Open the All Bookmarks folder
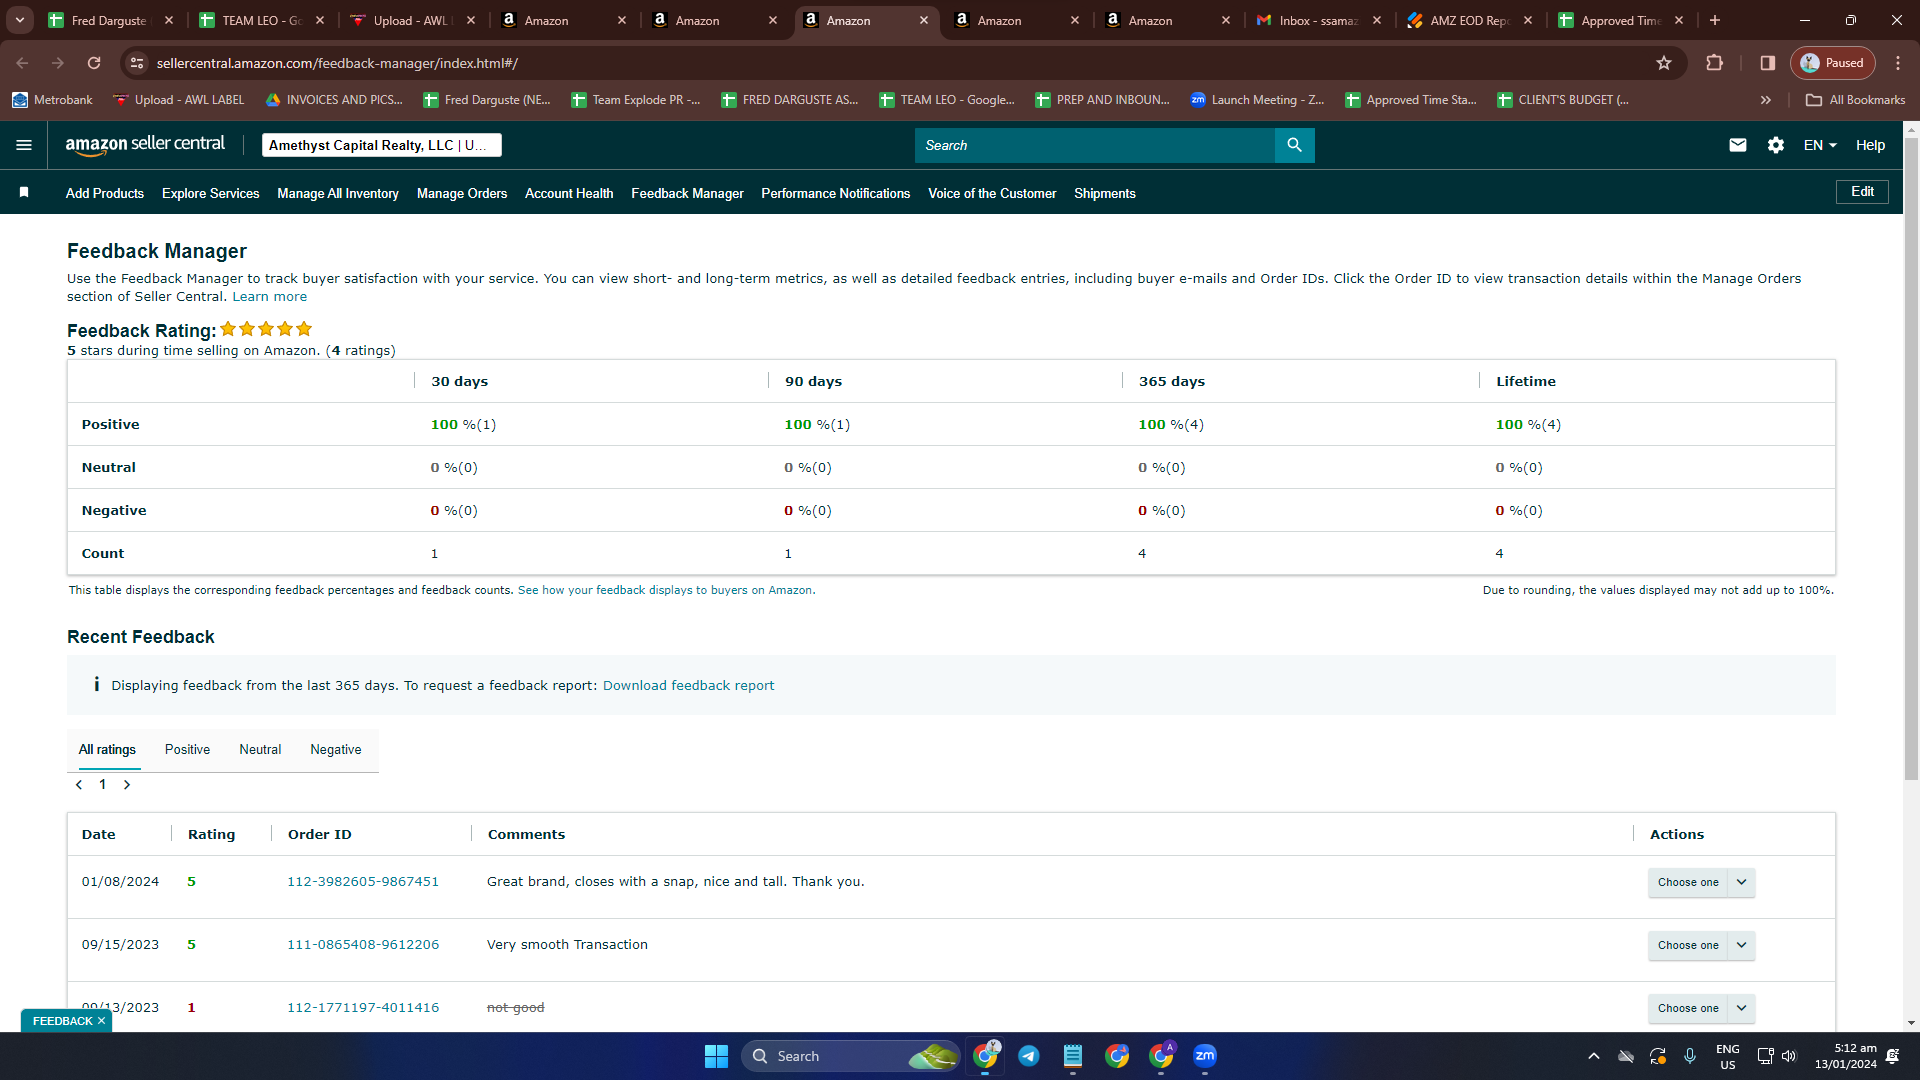The height and width of the screenshot is (1080, 1920). point(1856,100)
